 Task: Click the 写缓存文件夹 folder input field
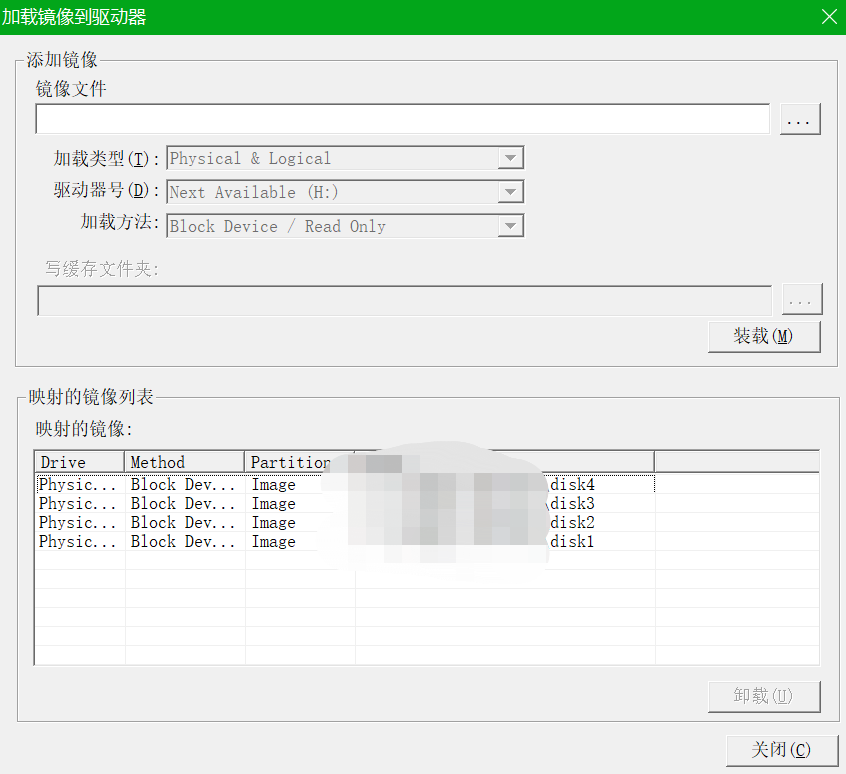coord(405,300)
